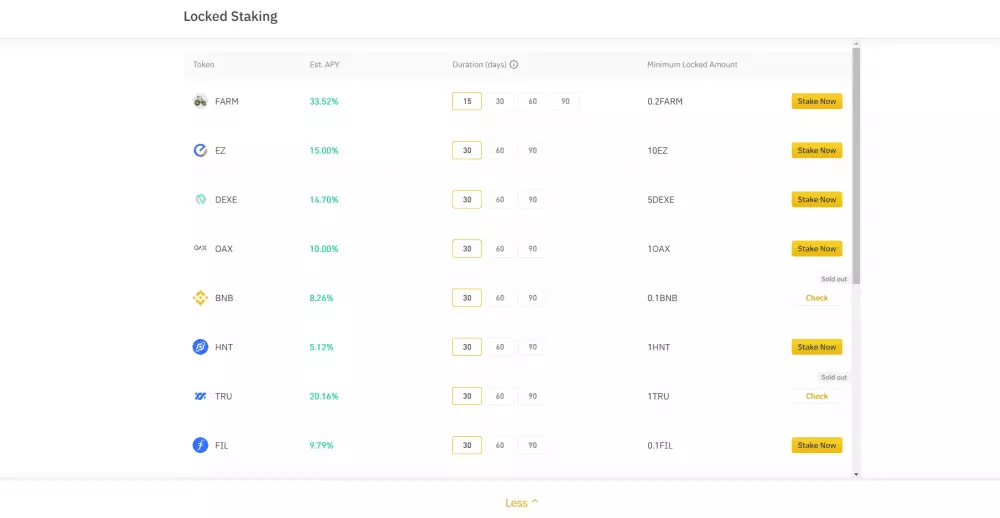Click the FARM token icon
The width and height of the screenshot is (1000, 518).
point(200,101)
